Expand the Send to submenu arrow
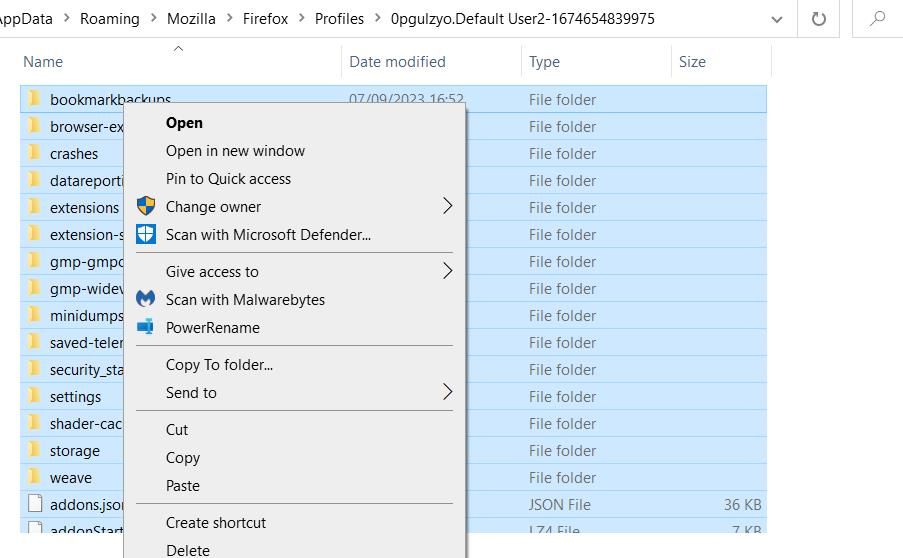The width and height of the screenshot is (903, 558). (x=447, y=392)
